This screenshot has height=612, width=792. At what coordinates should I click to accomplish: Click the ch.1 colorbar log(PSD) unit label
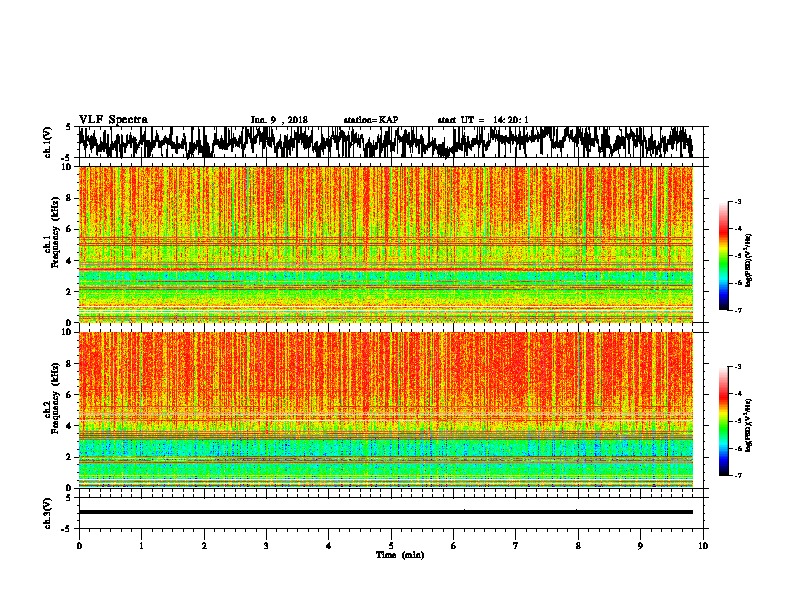748,260
